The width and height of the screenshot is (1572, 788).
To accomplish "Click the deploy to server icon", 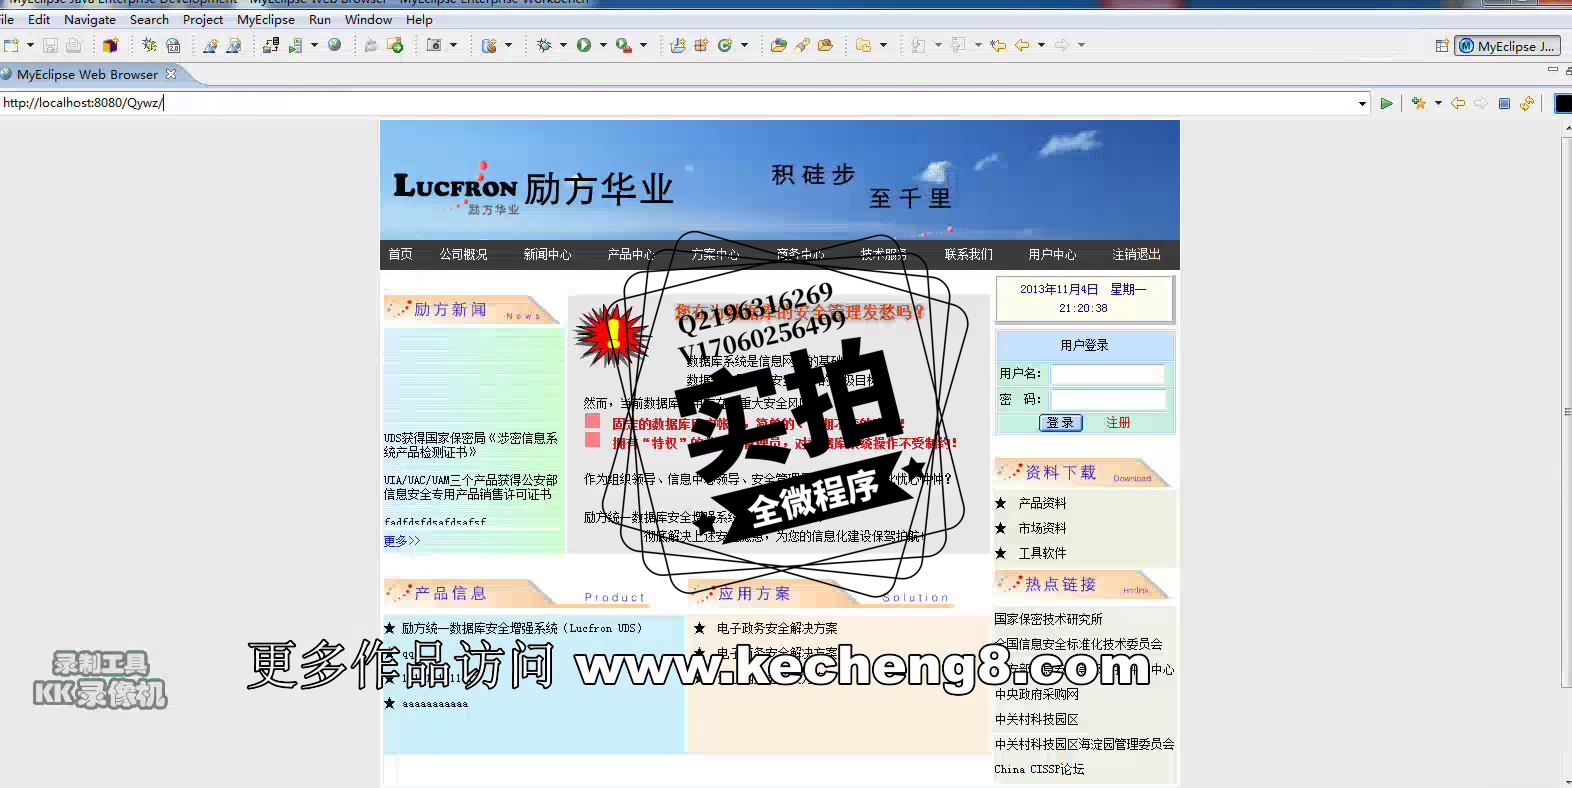I will (x=270, y=45).
